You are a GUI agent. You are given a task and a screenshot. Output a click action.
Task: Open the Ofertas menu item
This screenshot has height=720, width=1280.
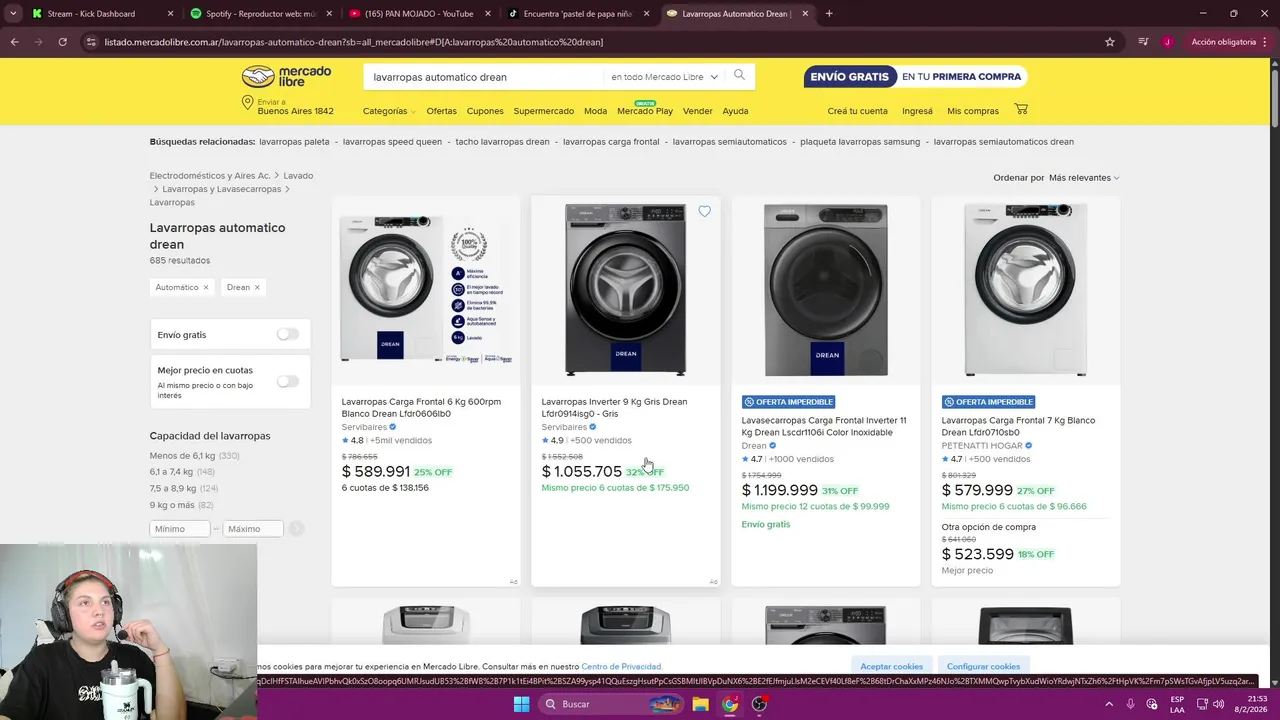tap(441, 111)
